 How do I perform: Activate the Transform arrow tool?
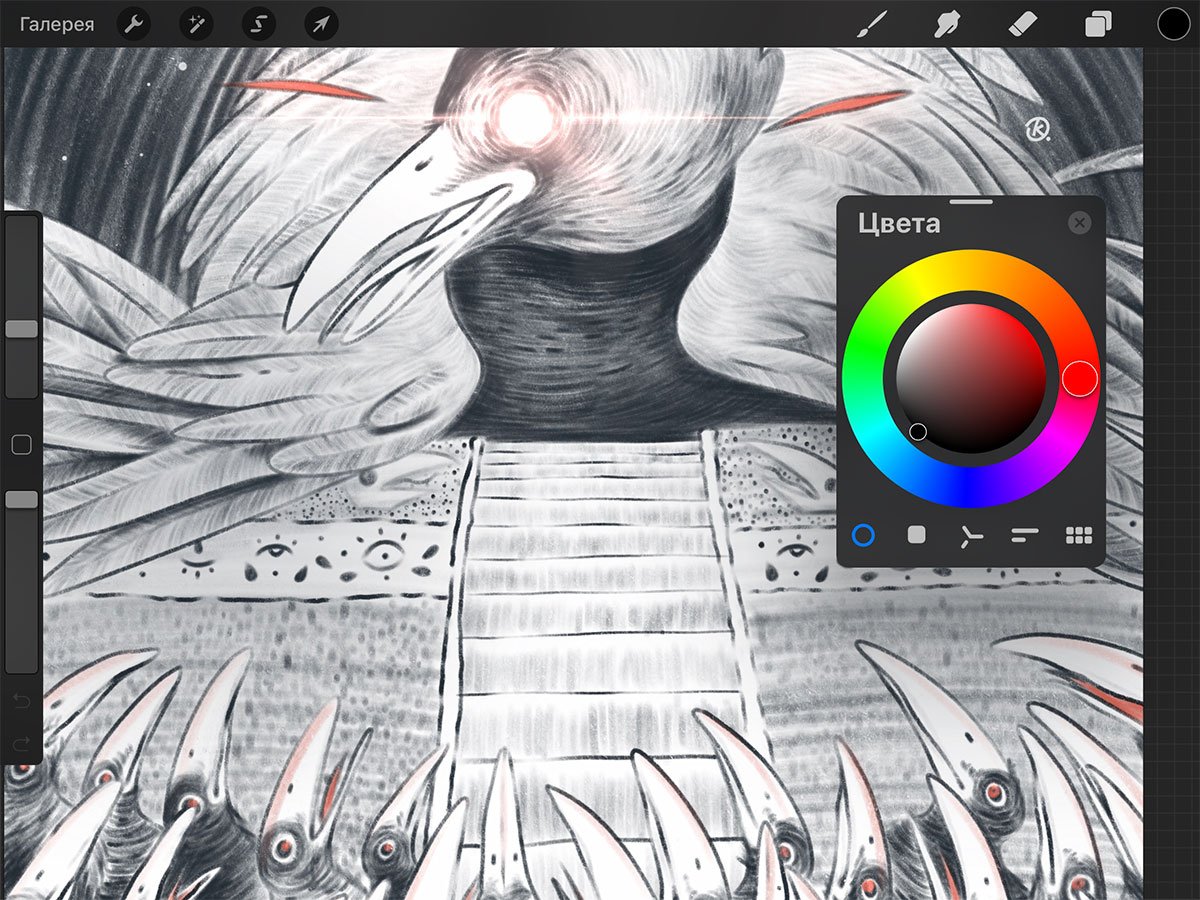coord(321,24)
